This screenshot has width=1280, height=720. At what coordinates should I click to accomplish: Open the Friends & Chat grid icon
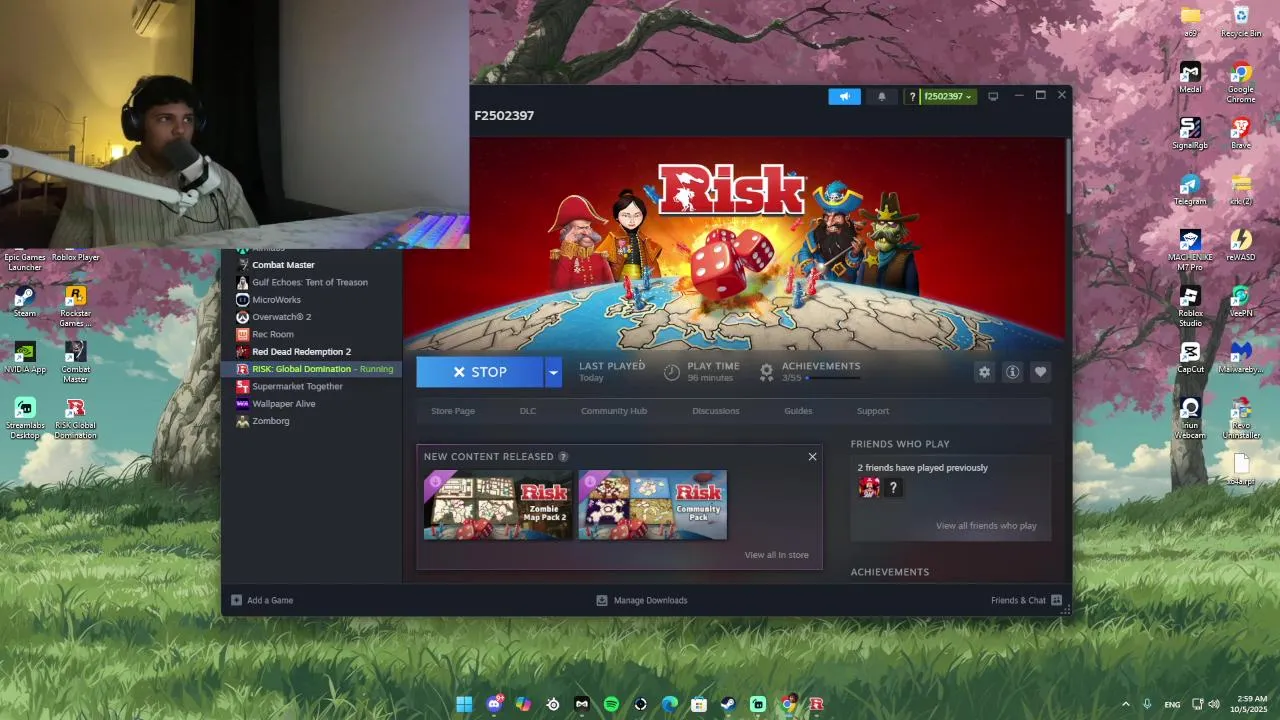pos(1056,600)
